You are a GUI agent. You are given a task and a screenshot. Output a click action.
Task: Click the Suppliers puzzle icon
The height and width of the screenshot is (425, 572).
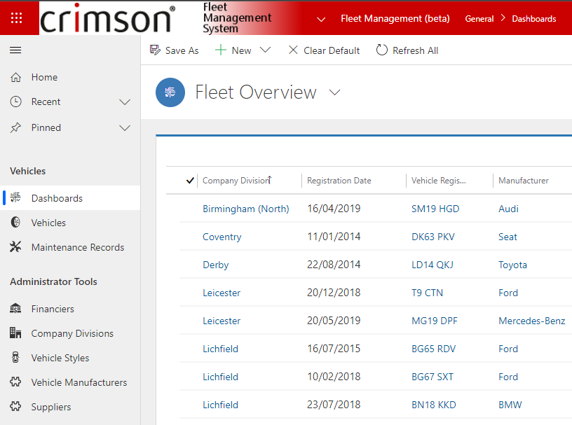coord(16,406)
